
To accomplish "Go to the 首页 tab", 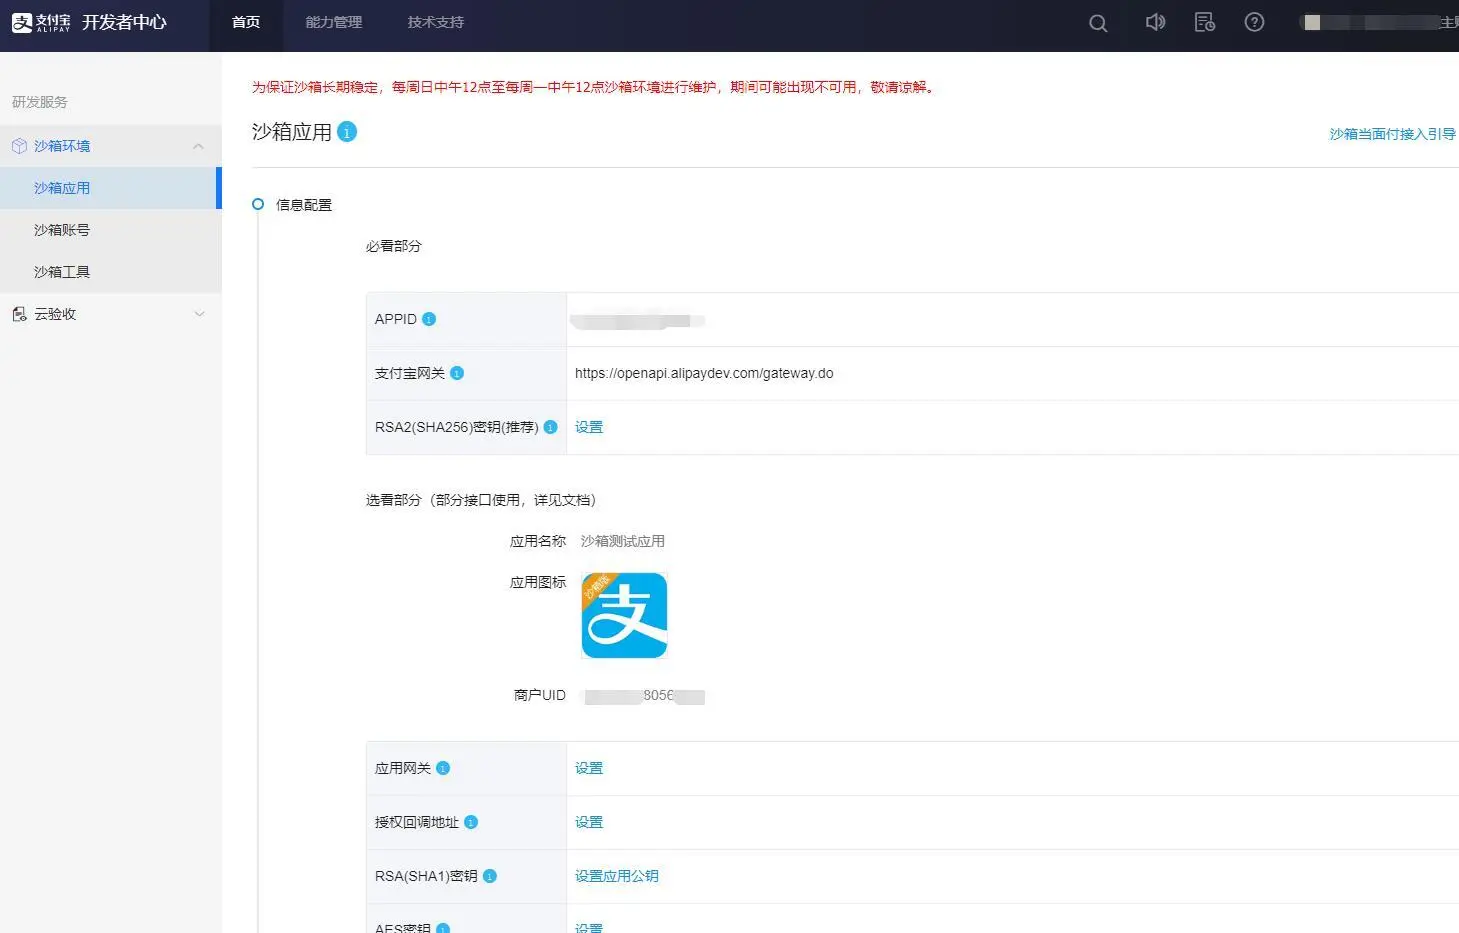I will pyautogui.click(x=246, y=22).
